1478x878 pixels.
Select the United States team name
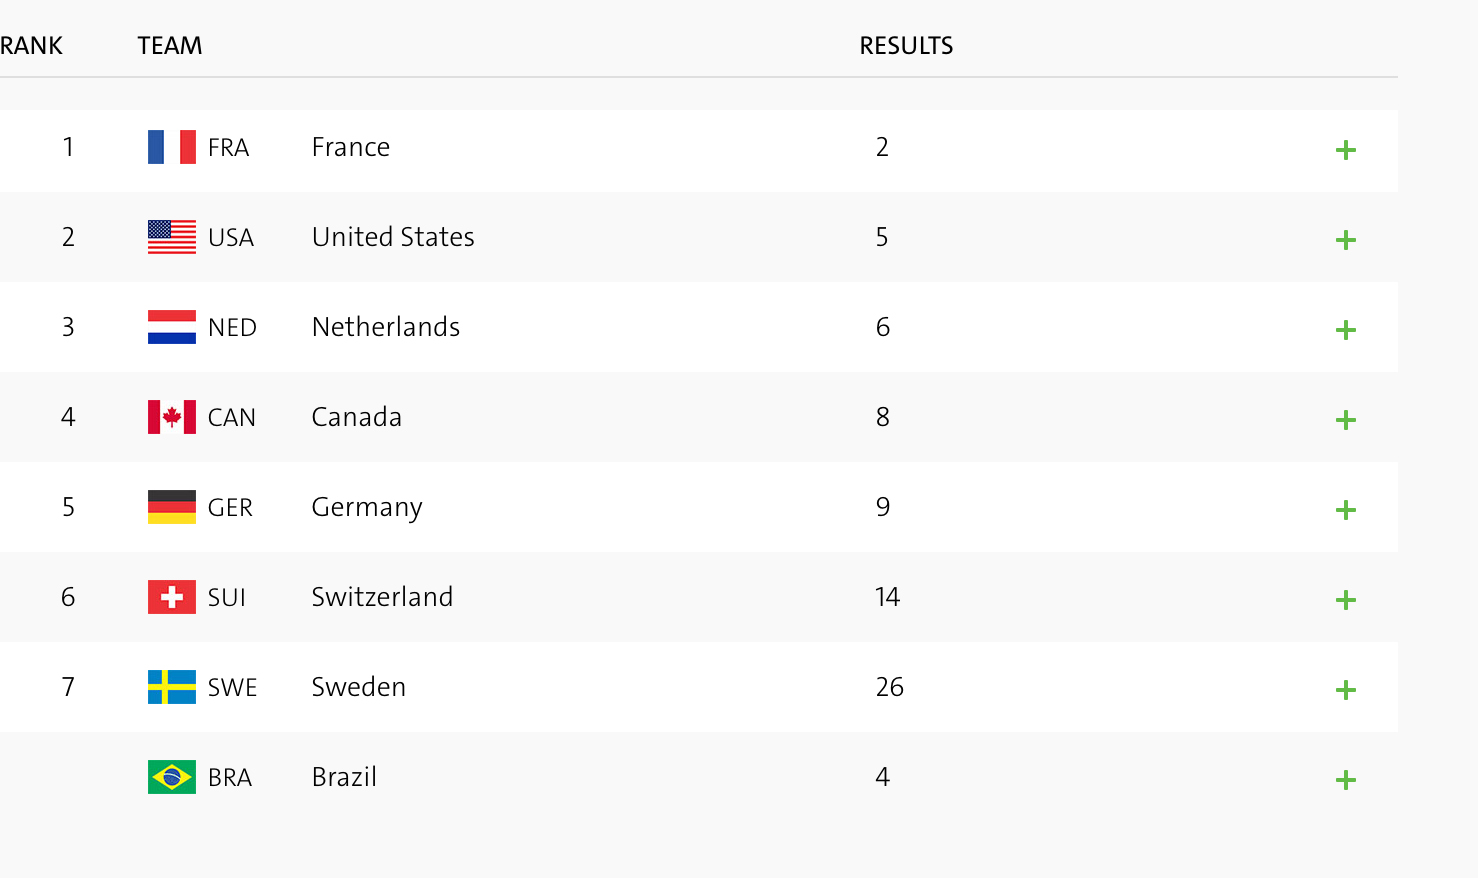[x=393, y=237]
